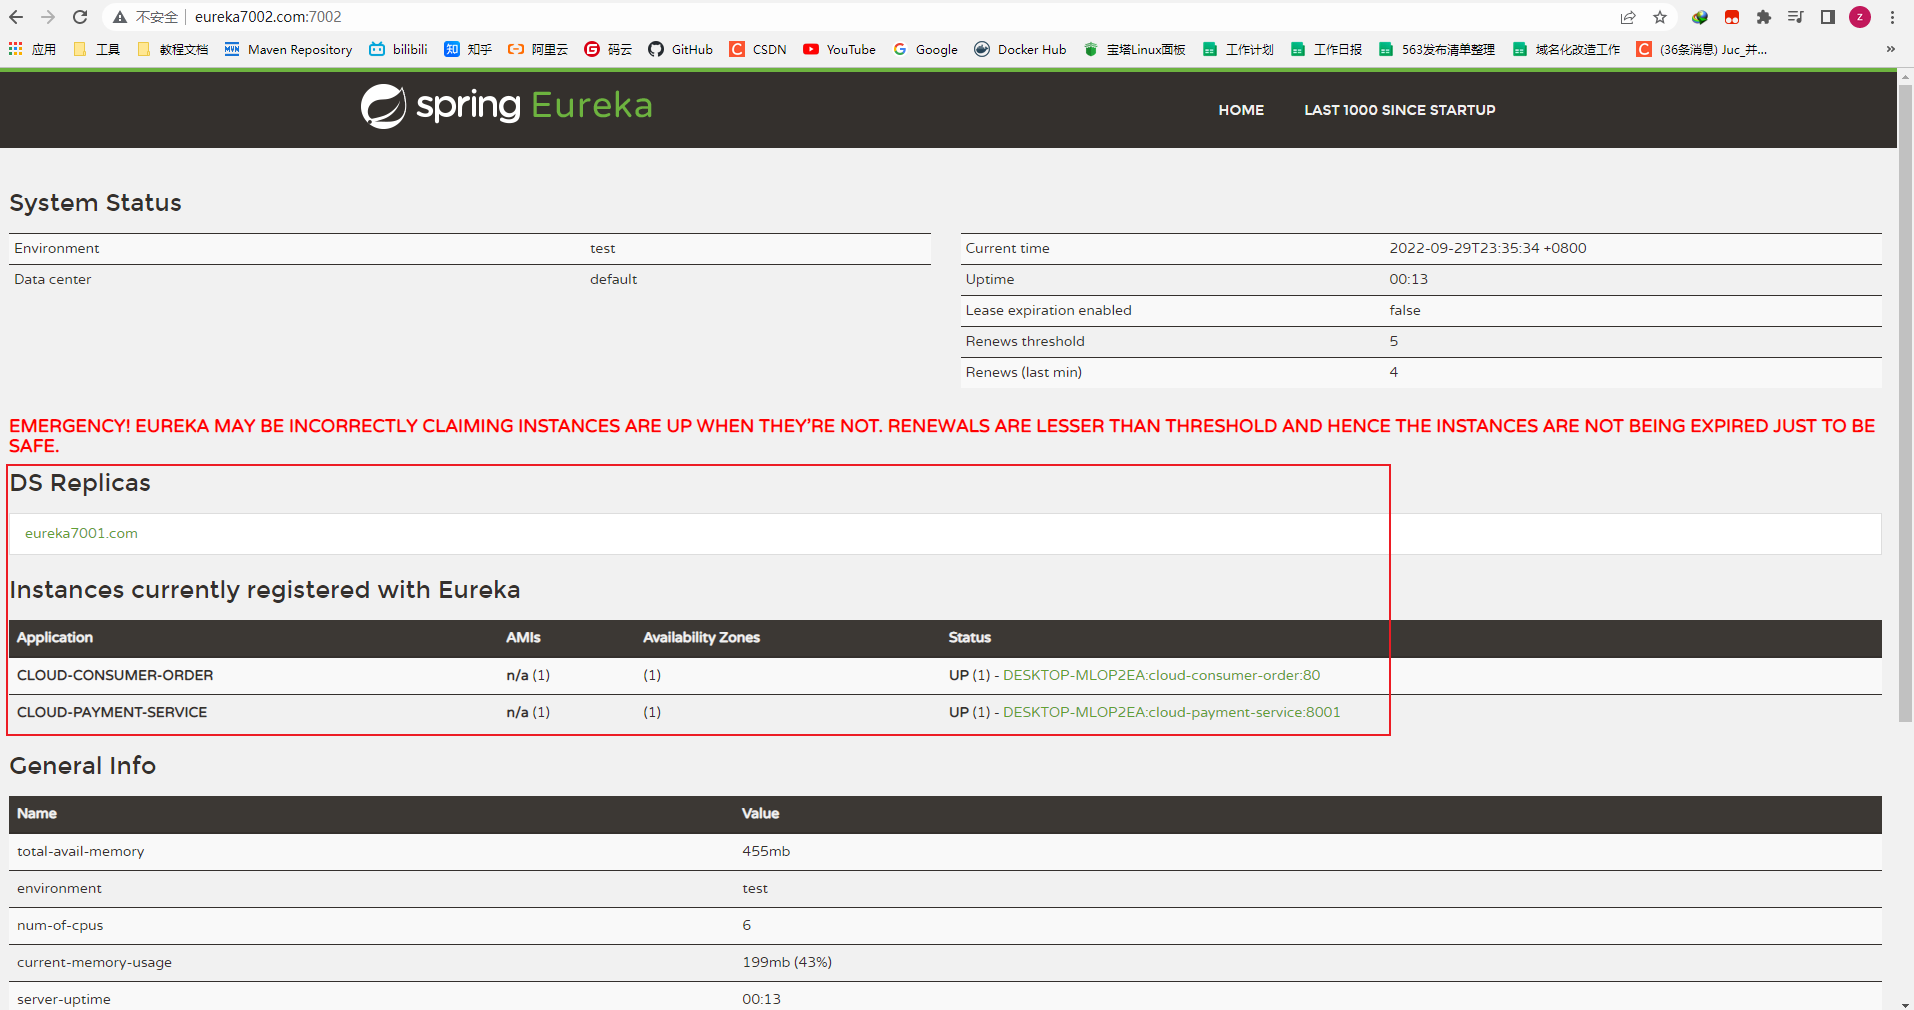This screenshot has height=1010, width=1914.
Task: Click the num-of-cpus row name
Action: pyautogui.click(x=60, y=925)
